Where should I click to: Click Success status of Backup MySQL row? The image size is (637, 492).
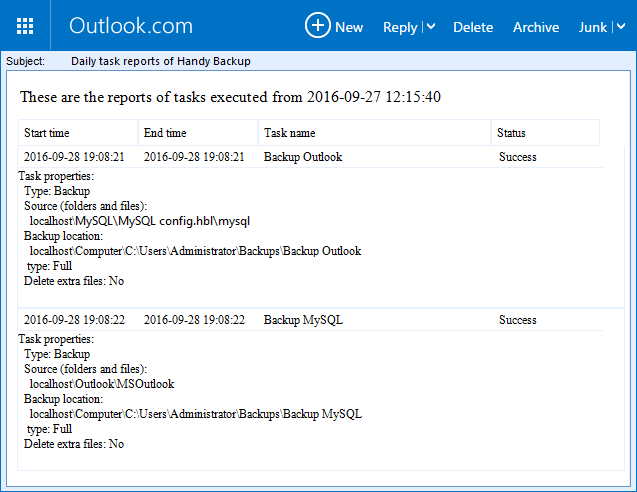tap(518, 320)
